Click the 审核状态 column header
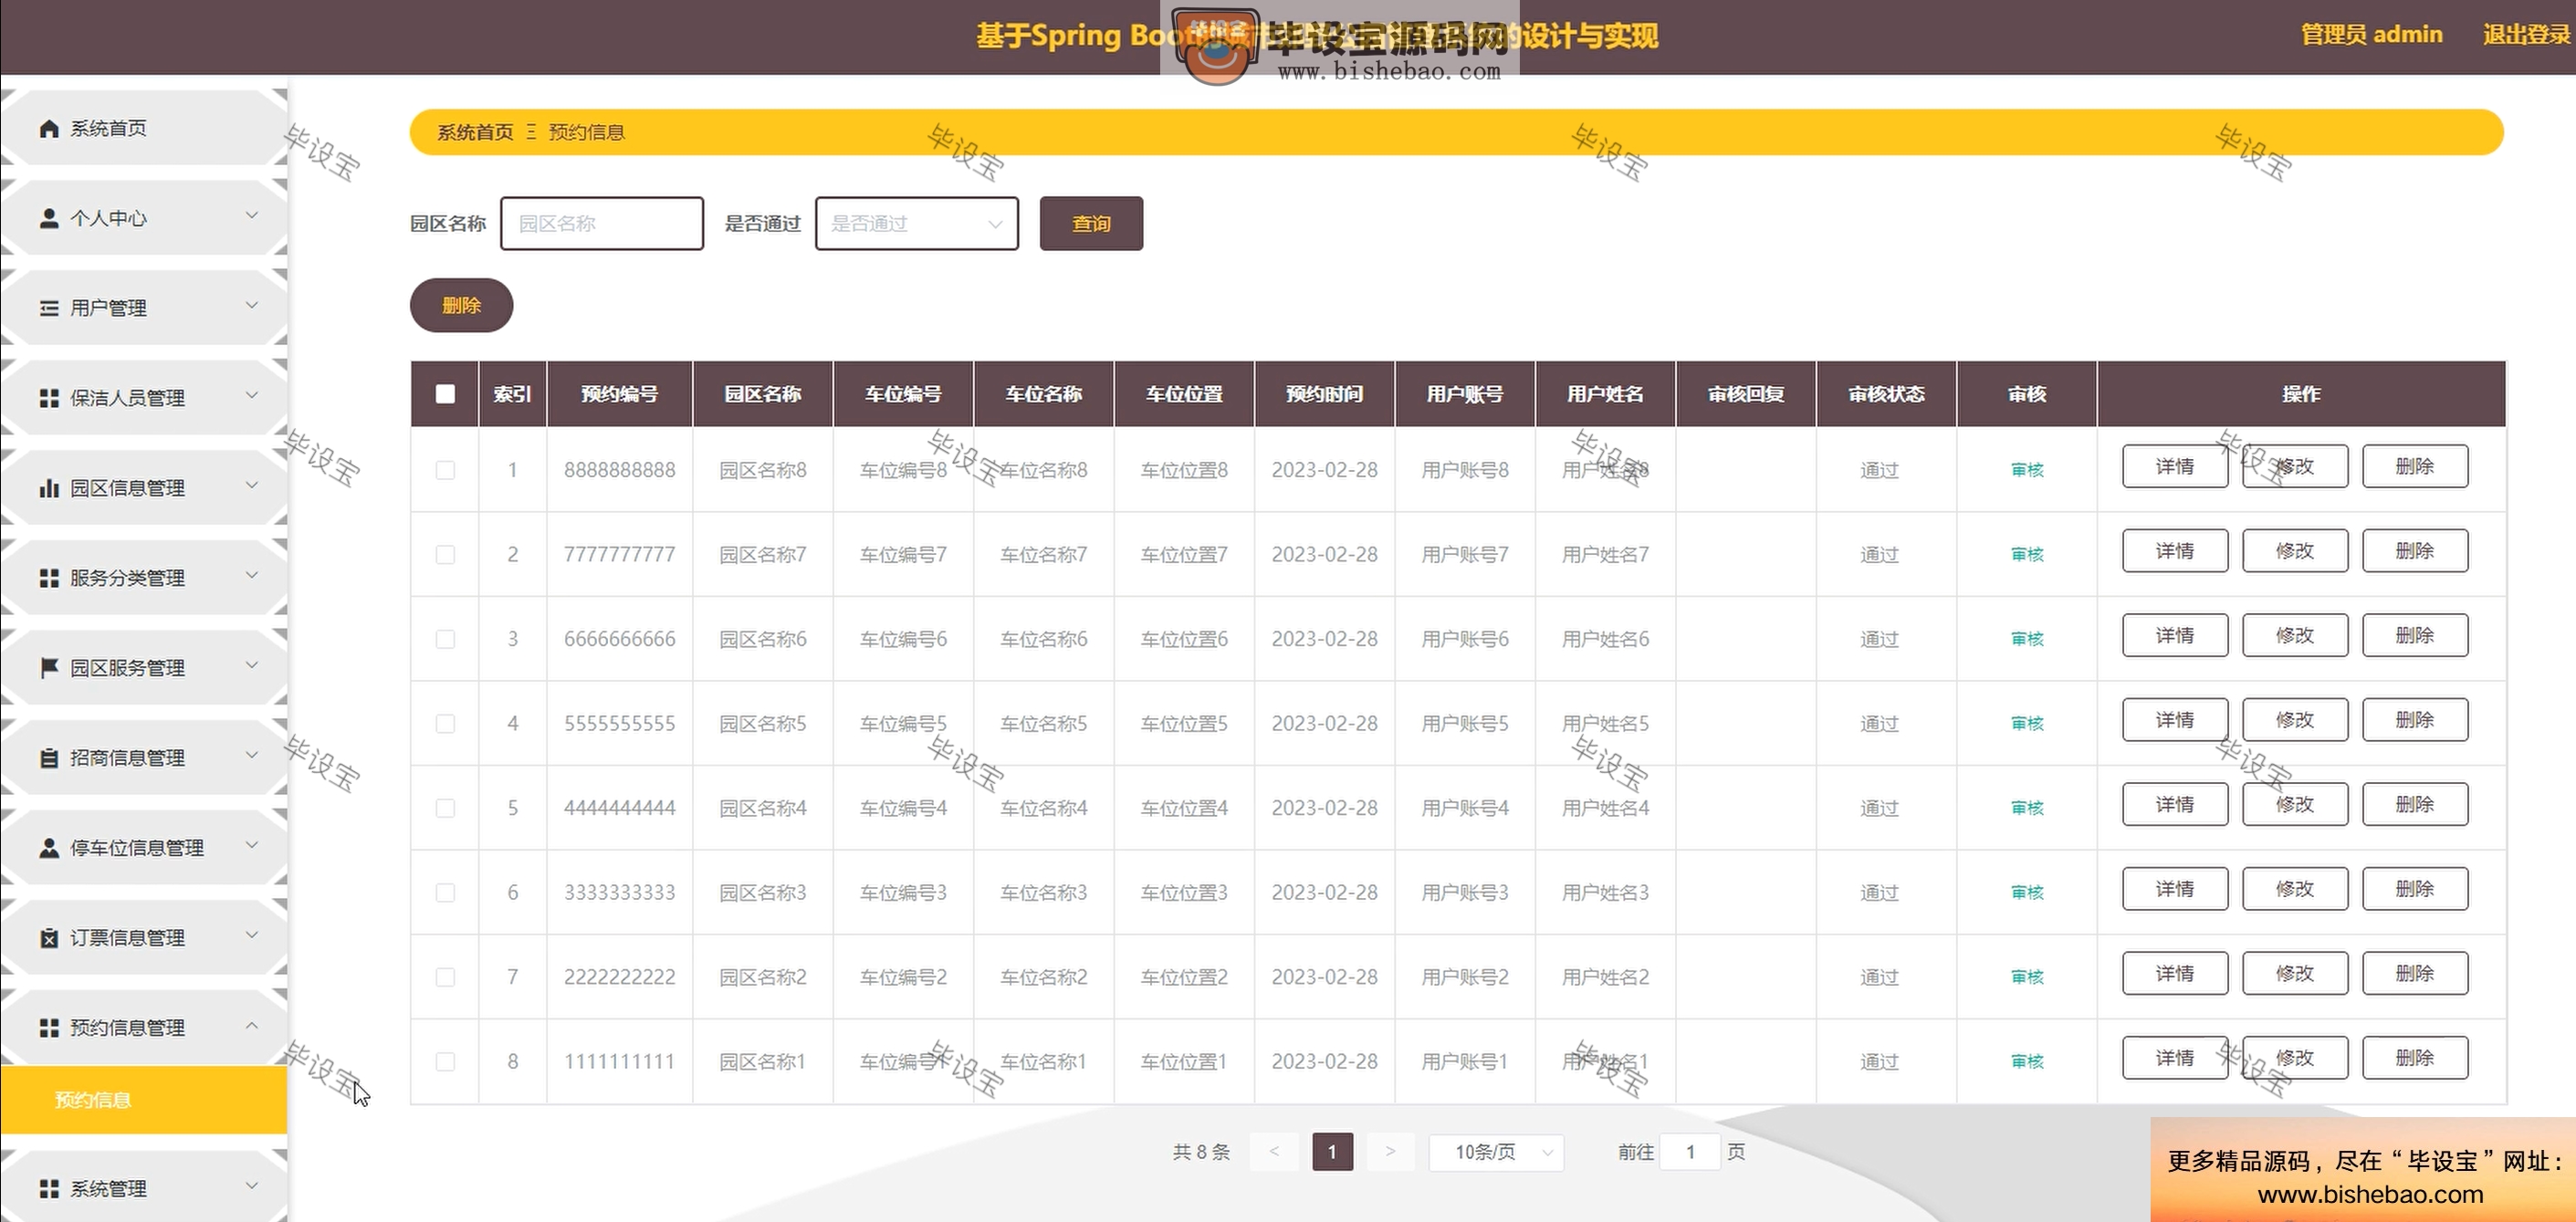 pyautogui.click(x=1886, y=394)
